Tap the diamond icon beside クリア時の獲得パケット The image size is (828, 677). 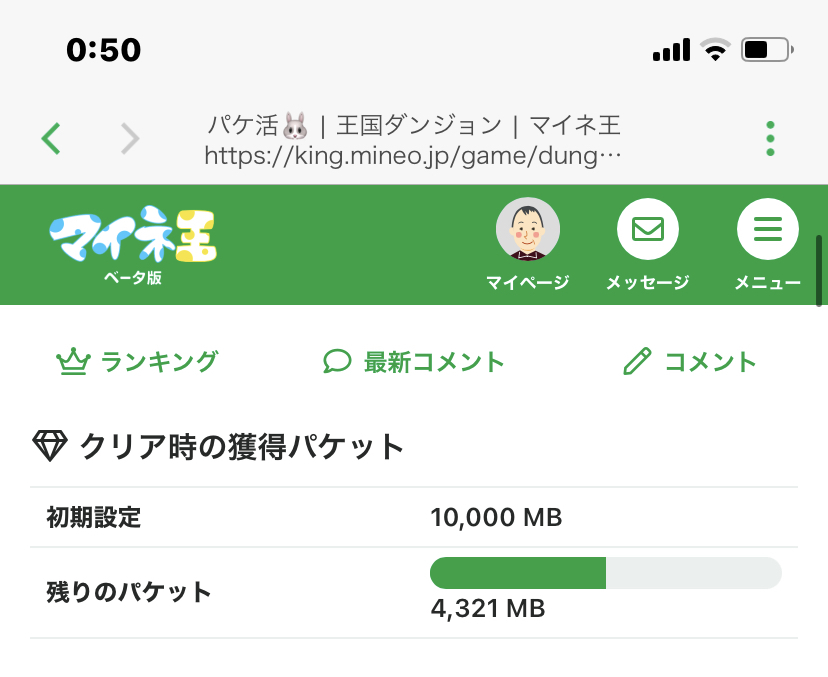[49, 445]
